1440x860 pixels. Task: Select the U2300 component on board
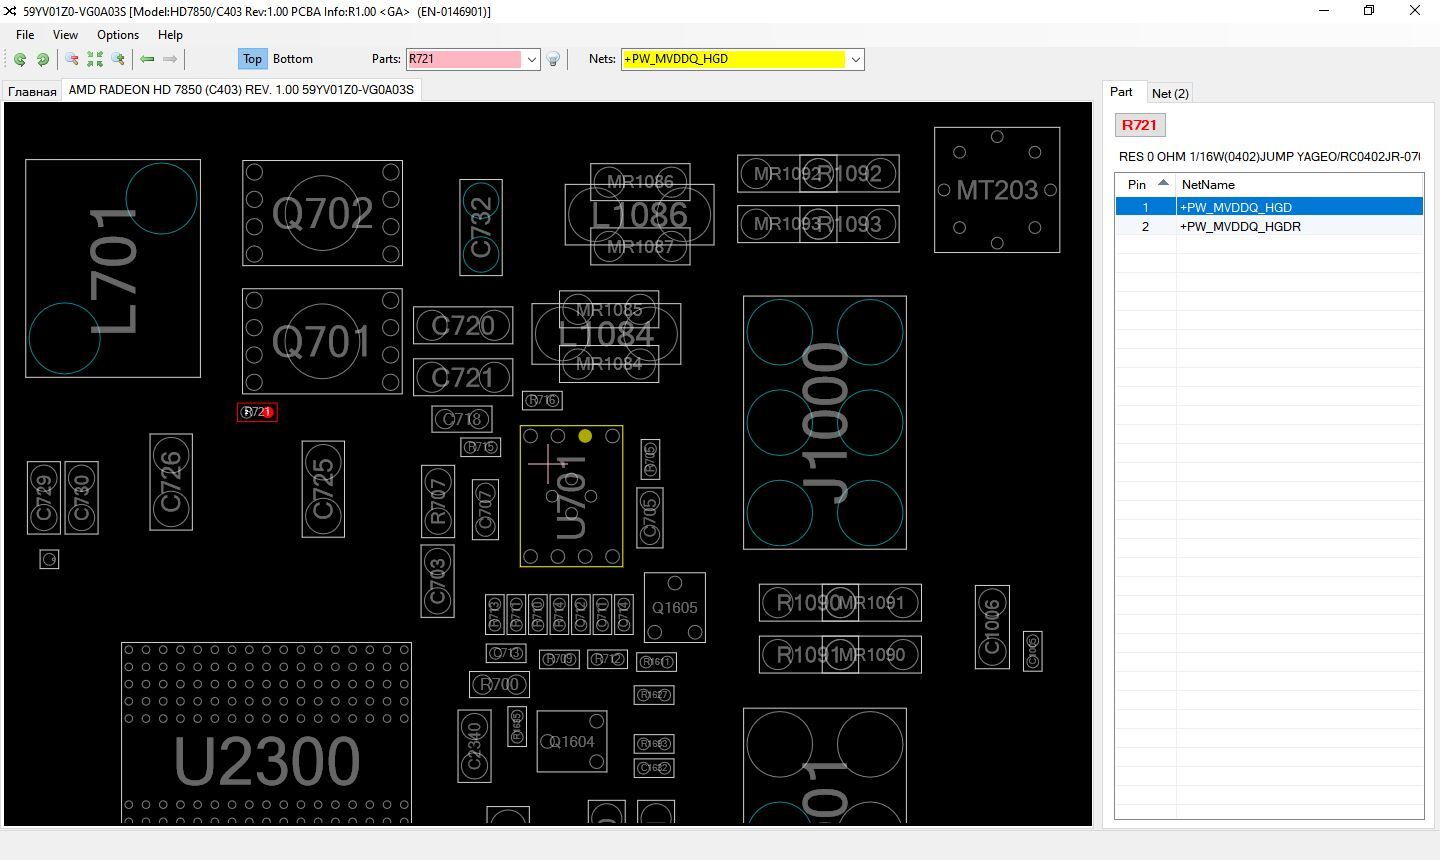pyautogui.click(x=267, y=760)
